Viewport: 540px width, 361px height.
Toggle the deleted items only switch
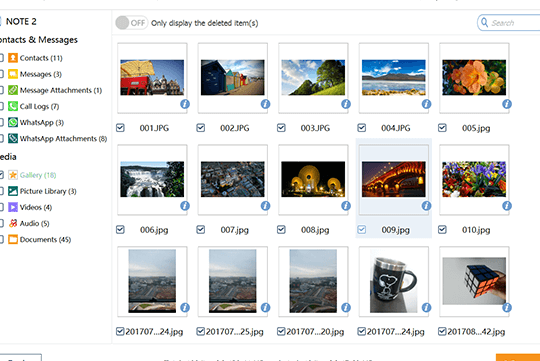point(132,23)
